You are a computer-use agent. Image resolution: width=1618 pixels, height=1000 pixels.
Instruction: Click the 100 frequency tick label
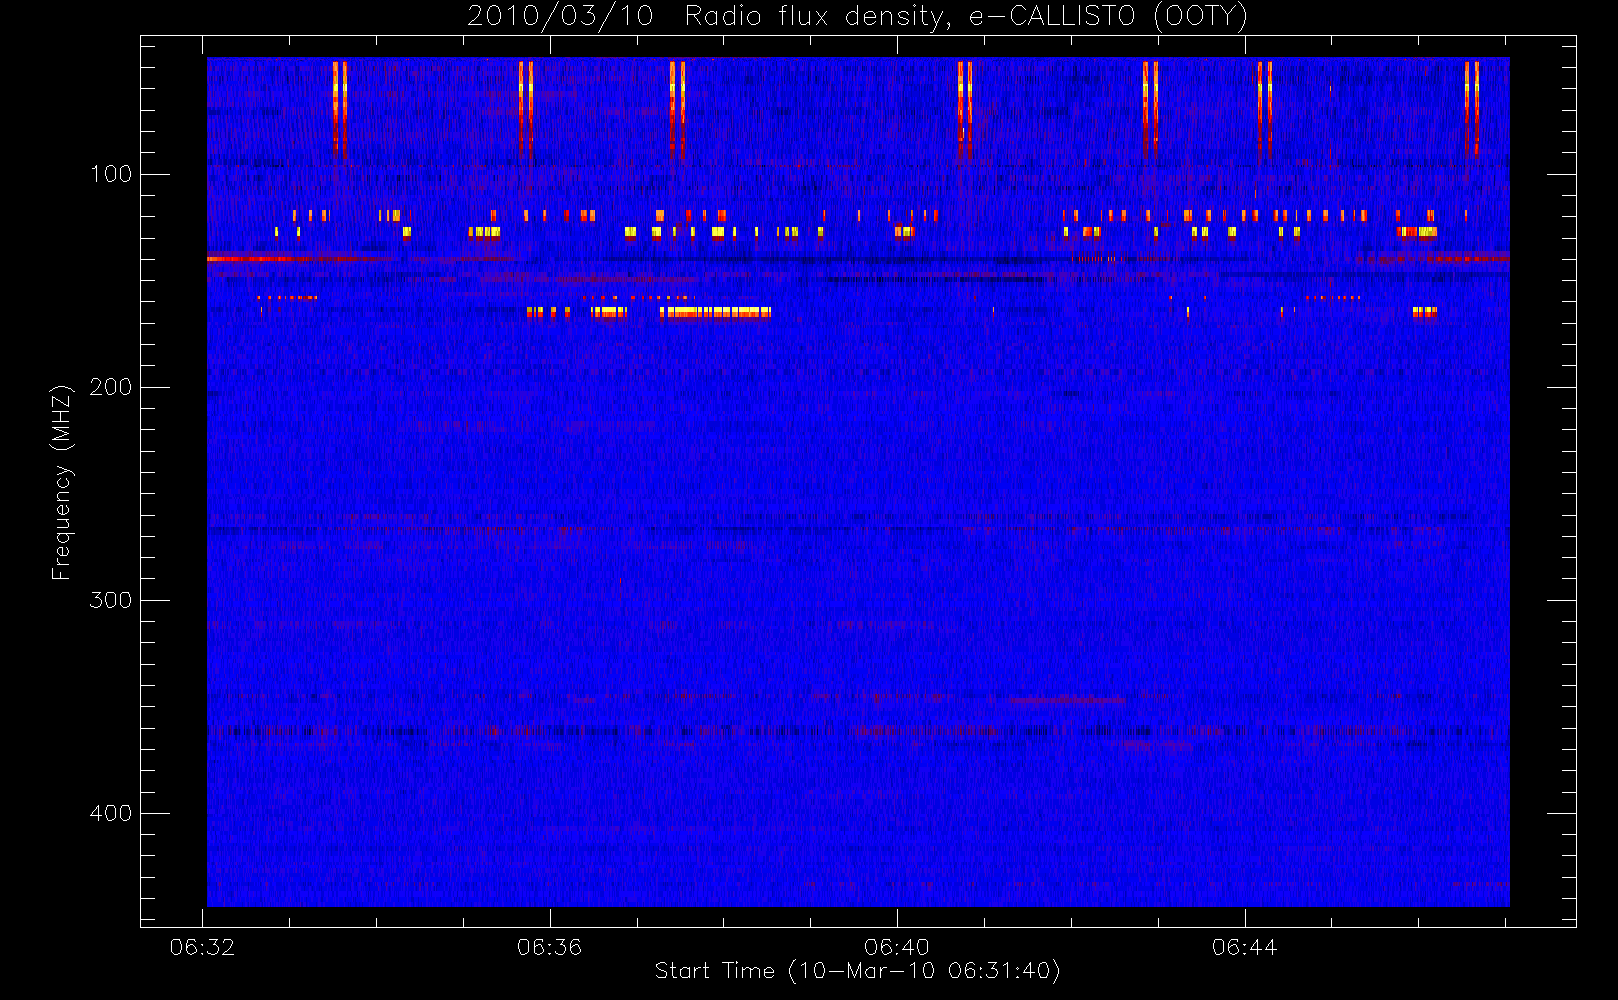coord(111,174)
